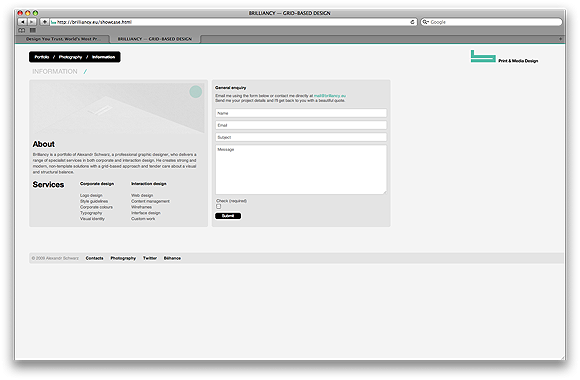Open the bookmarks book icon
The image size is (580, 380).
22,30
